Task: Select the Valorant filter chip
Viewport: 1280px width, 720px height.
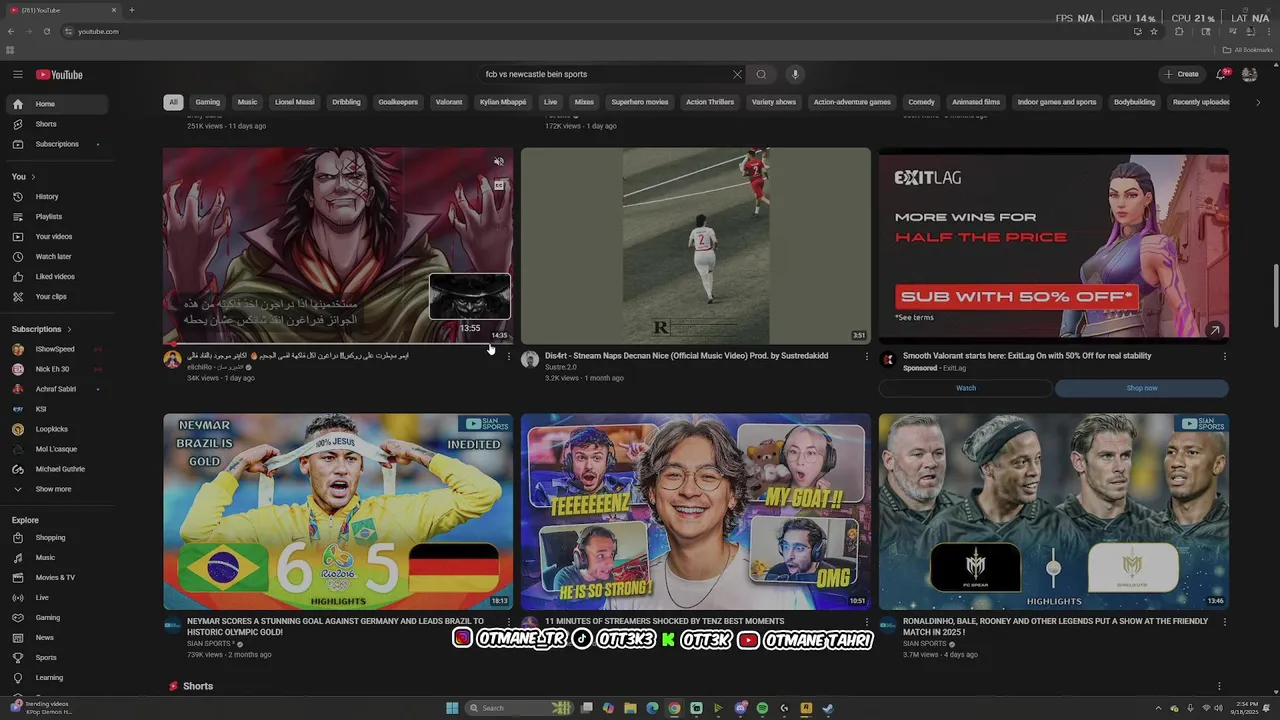Action: 449,102
